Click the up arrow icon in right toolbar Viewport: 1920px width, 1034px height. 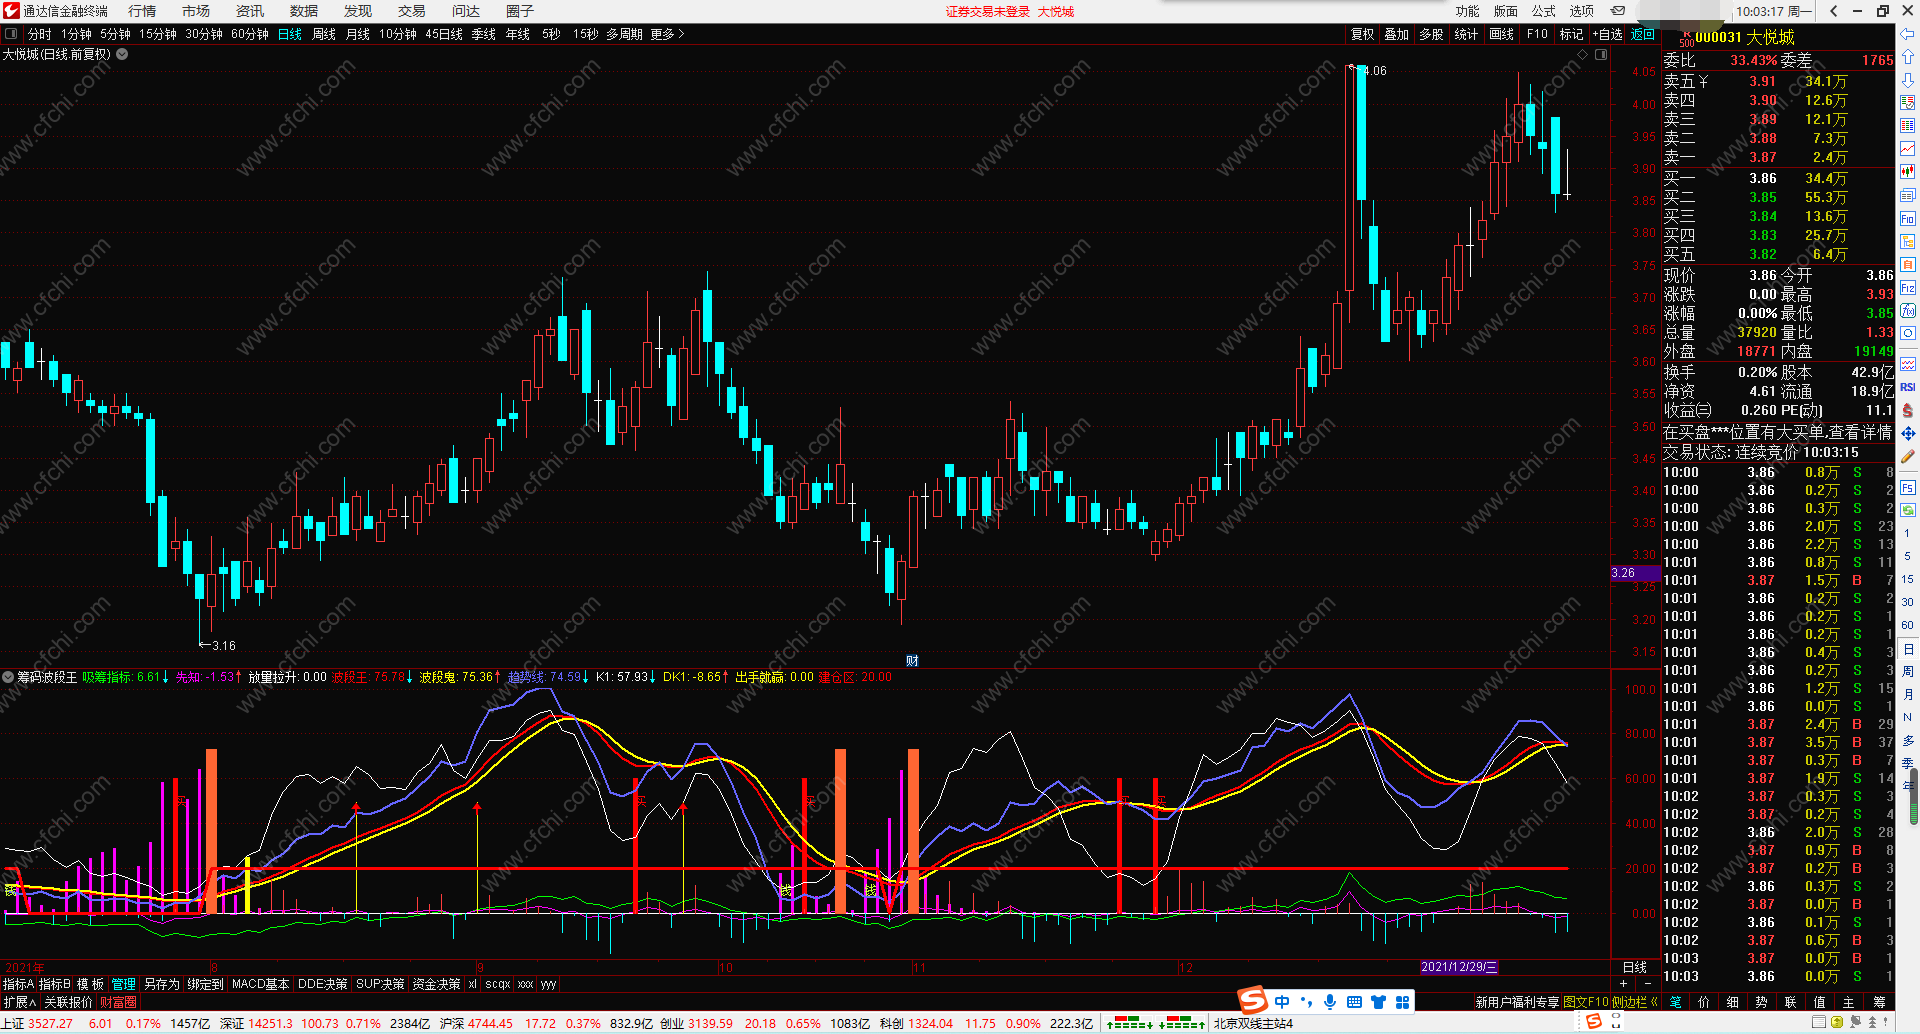coord(1908,57)
